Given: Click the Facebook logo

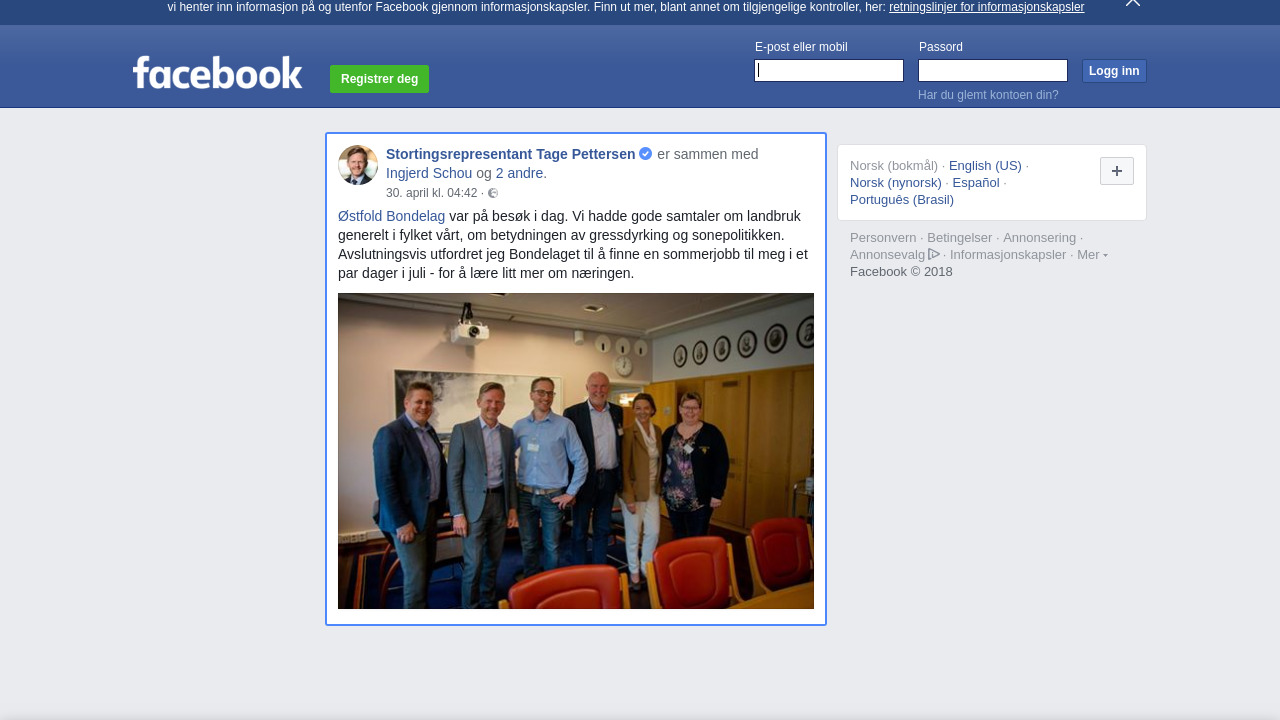Looking at the screenshot, I should (217, 72).
